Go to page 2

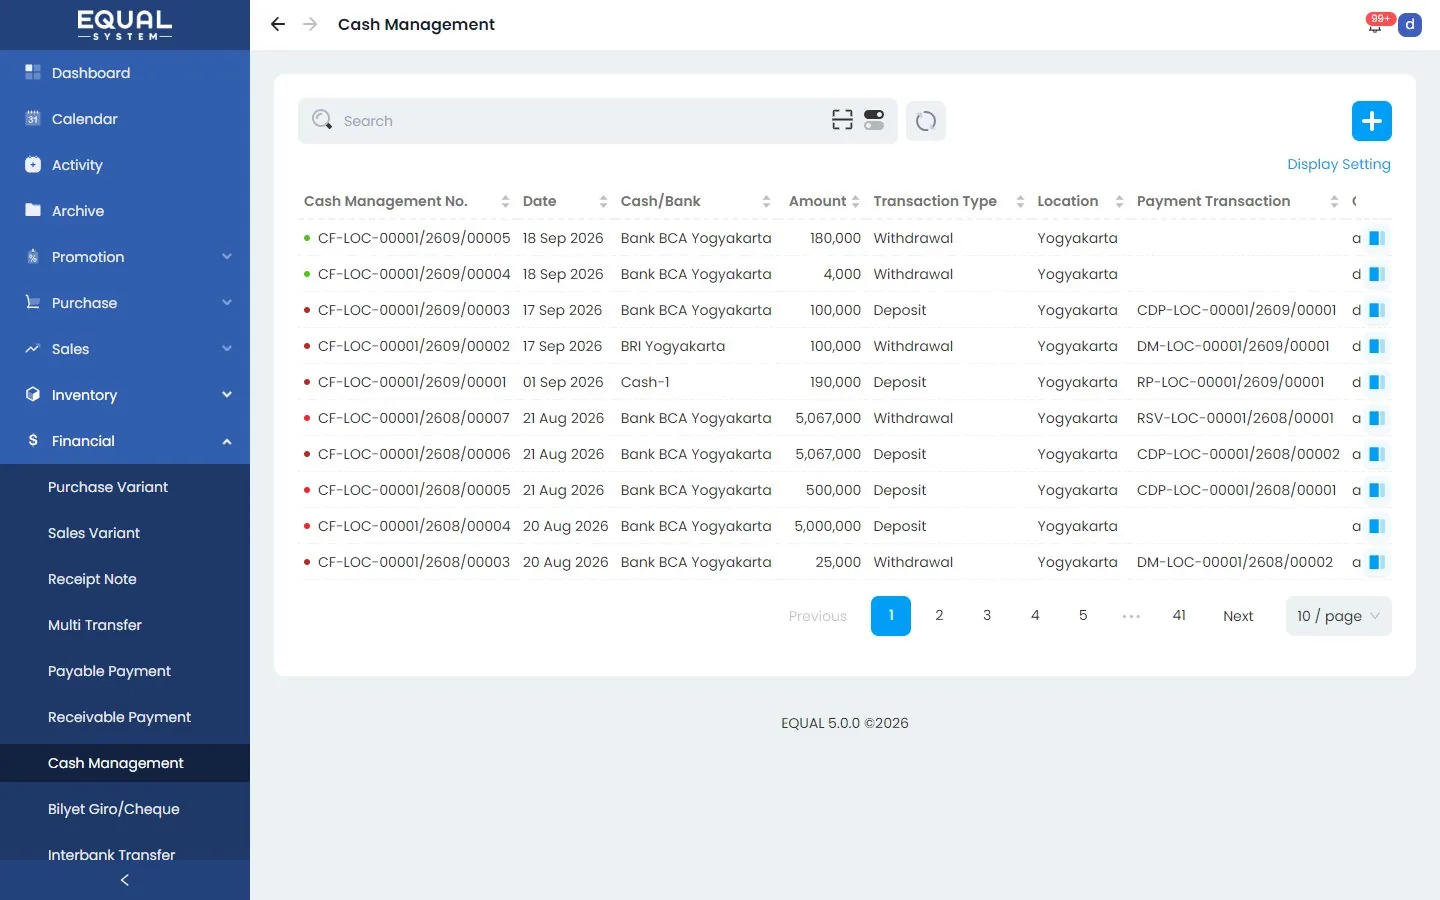click(x=939, y=616)
